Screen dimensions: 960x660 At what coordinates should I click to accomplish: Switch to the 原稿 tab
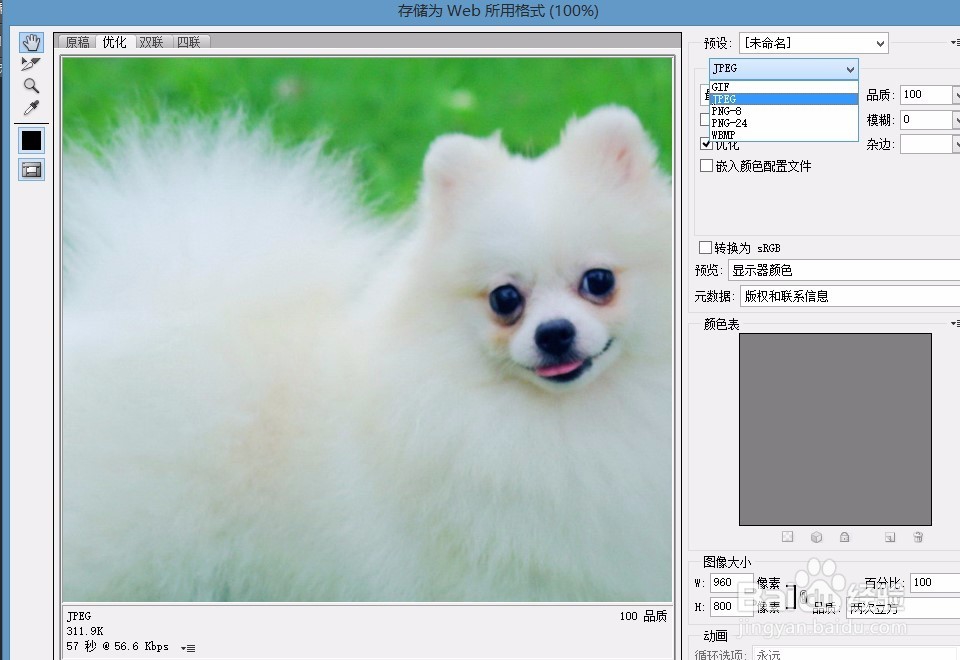pos(78,42)
